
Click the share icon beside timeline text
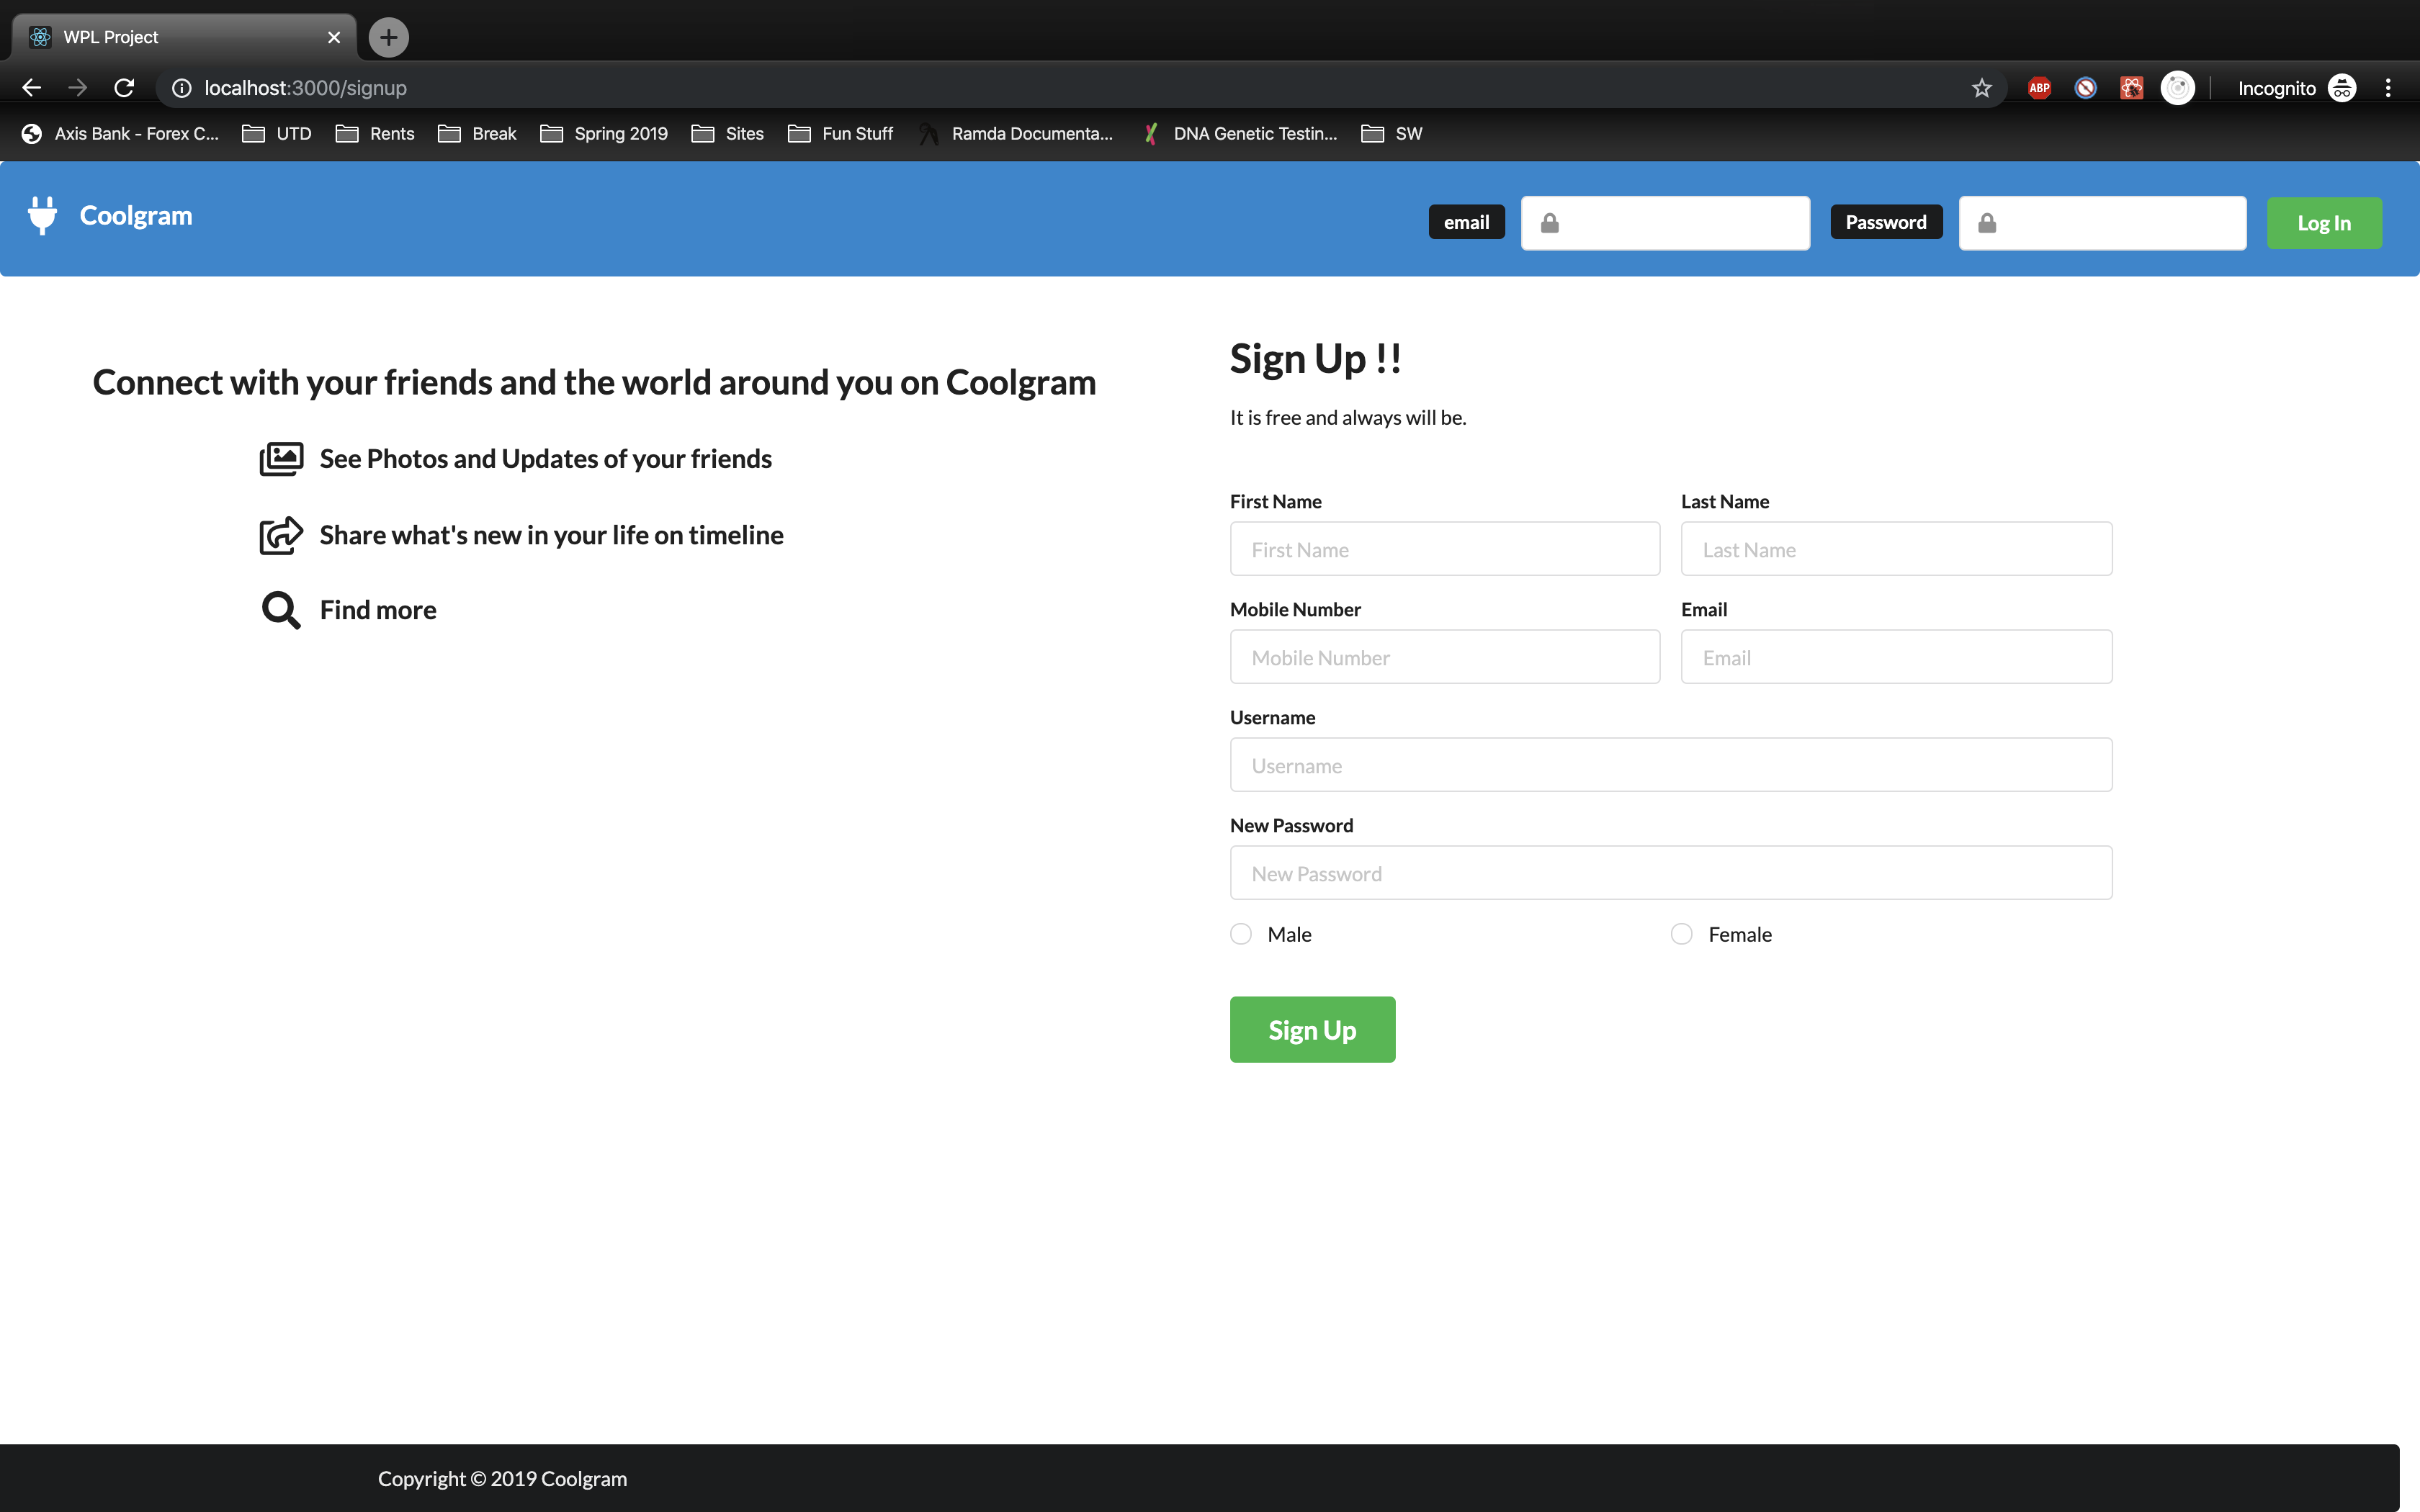point(281,535)
